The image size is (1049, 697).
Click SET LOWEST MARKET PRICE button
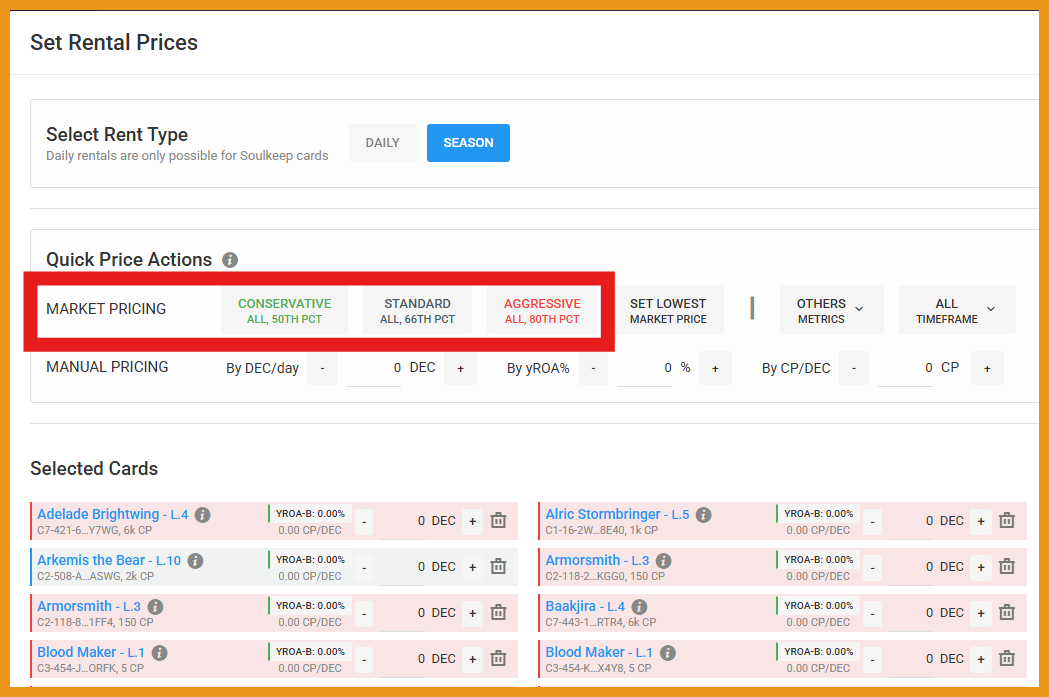click(668, 311)
